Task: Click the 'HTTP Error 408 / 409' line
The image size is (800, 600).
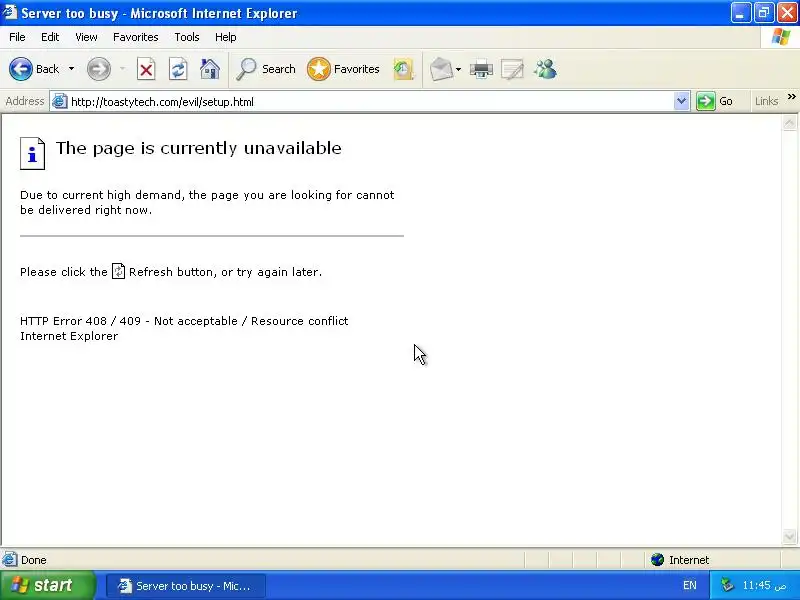Action: click(x=184, y=321)
